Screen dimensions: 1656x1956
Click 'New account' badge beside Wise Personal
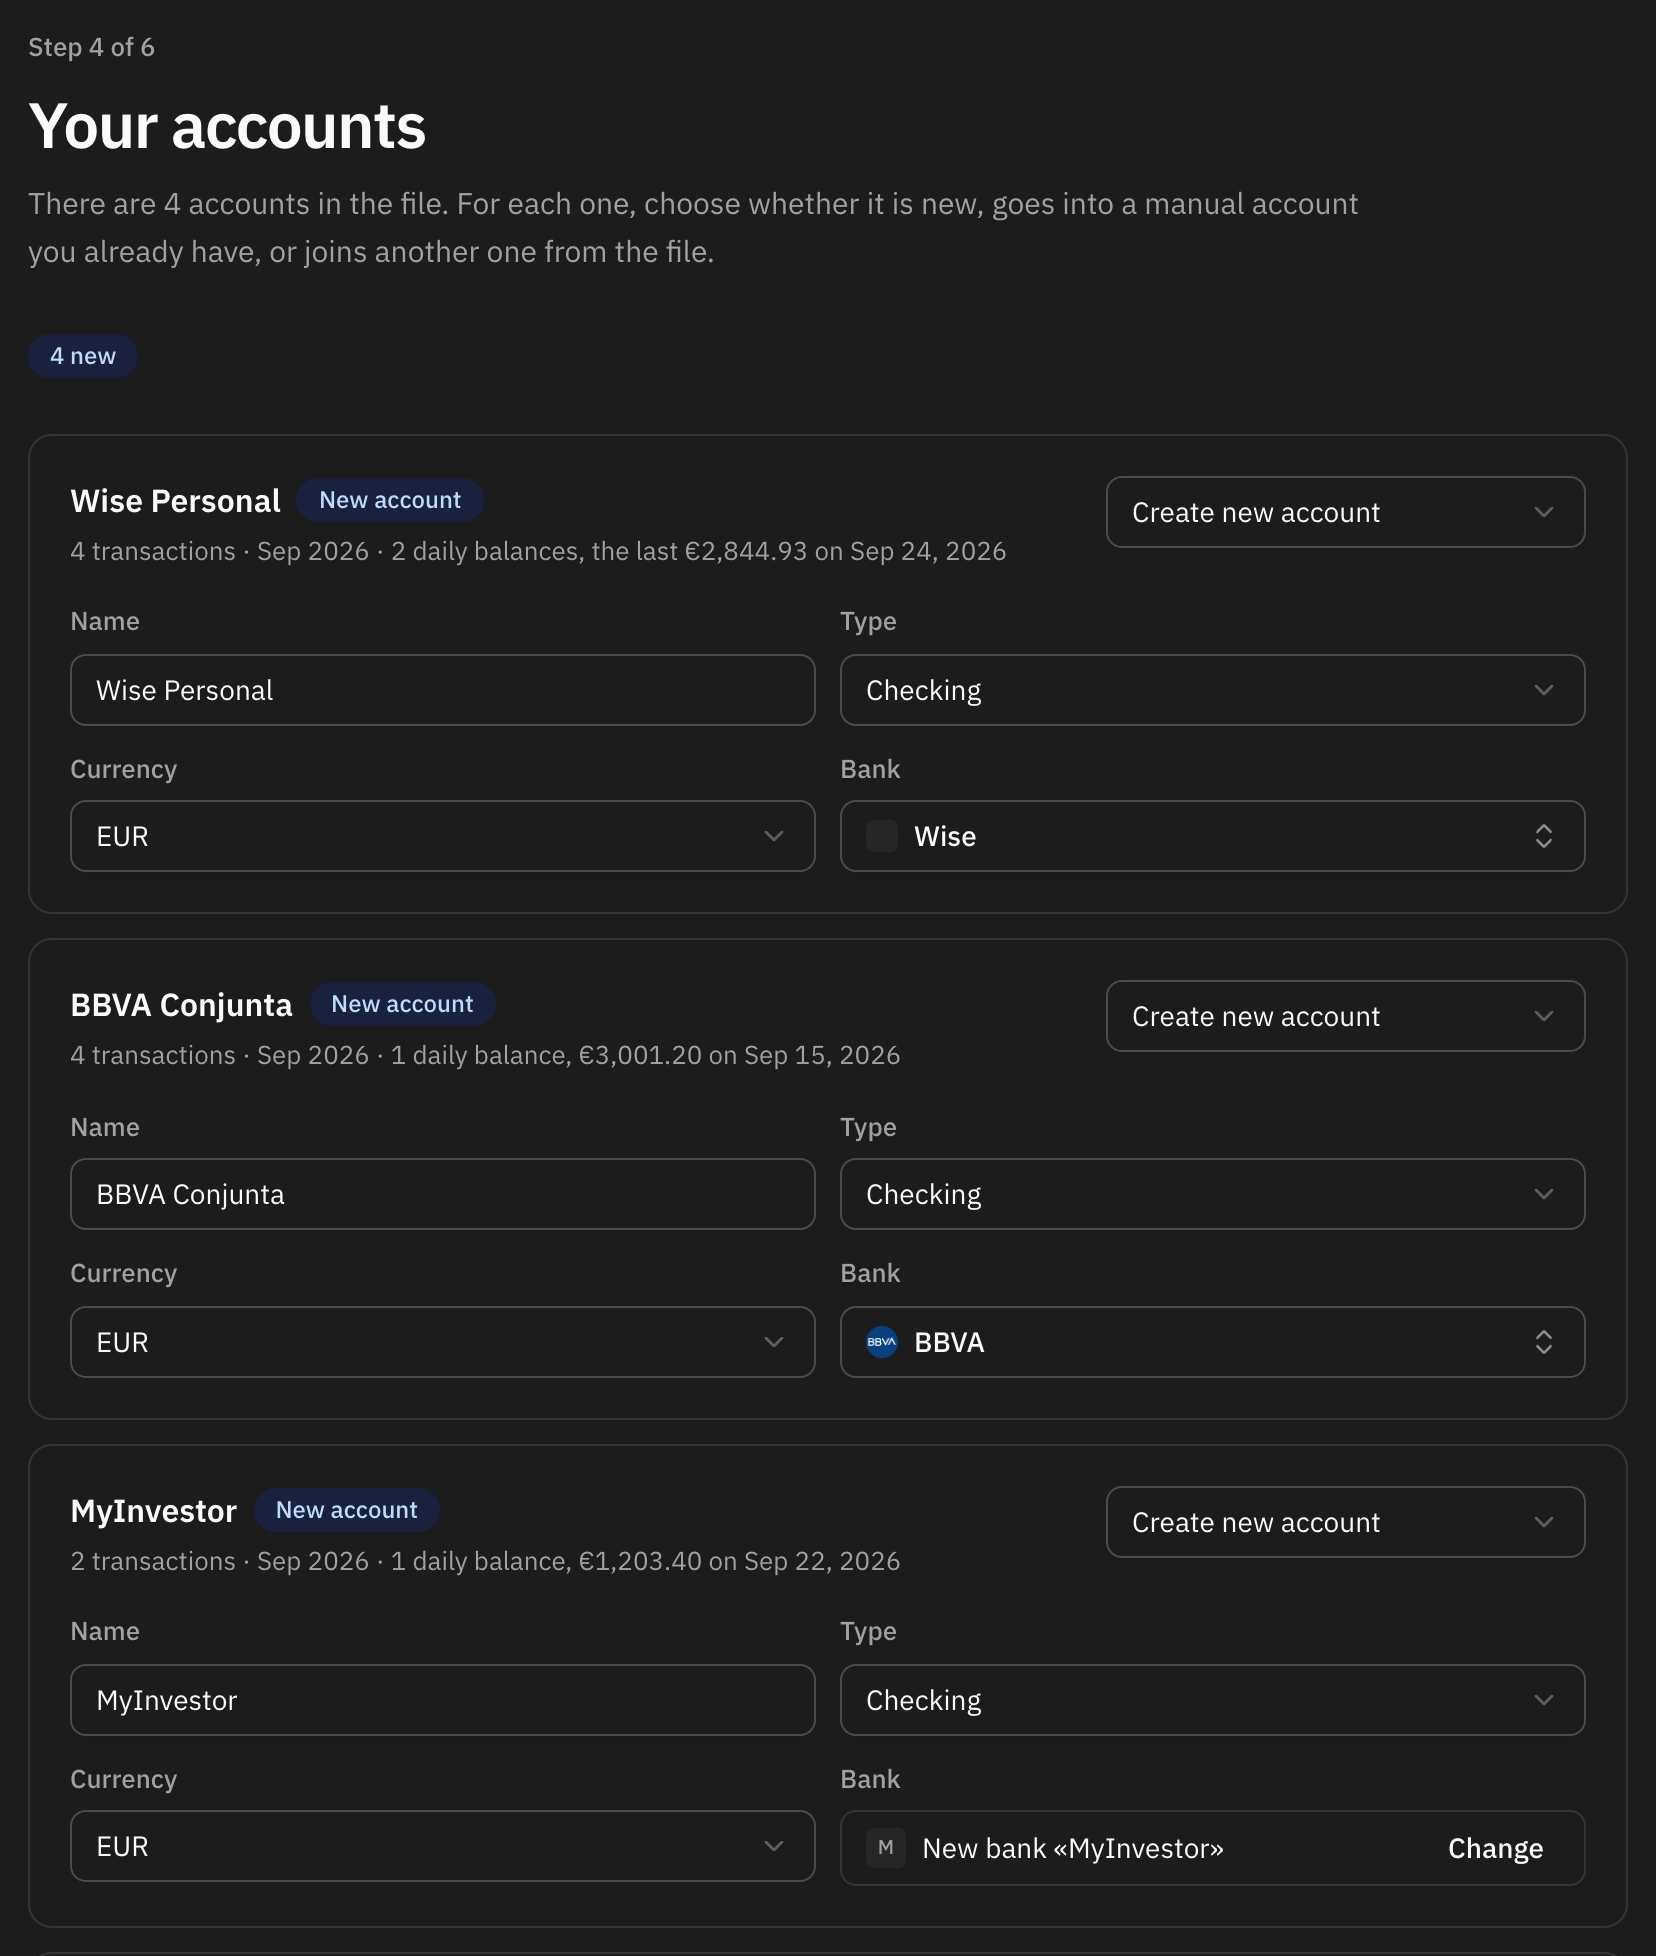[x=390, y=500]
